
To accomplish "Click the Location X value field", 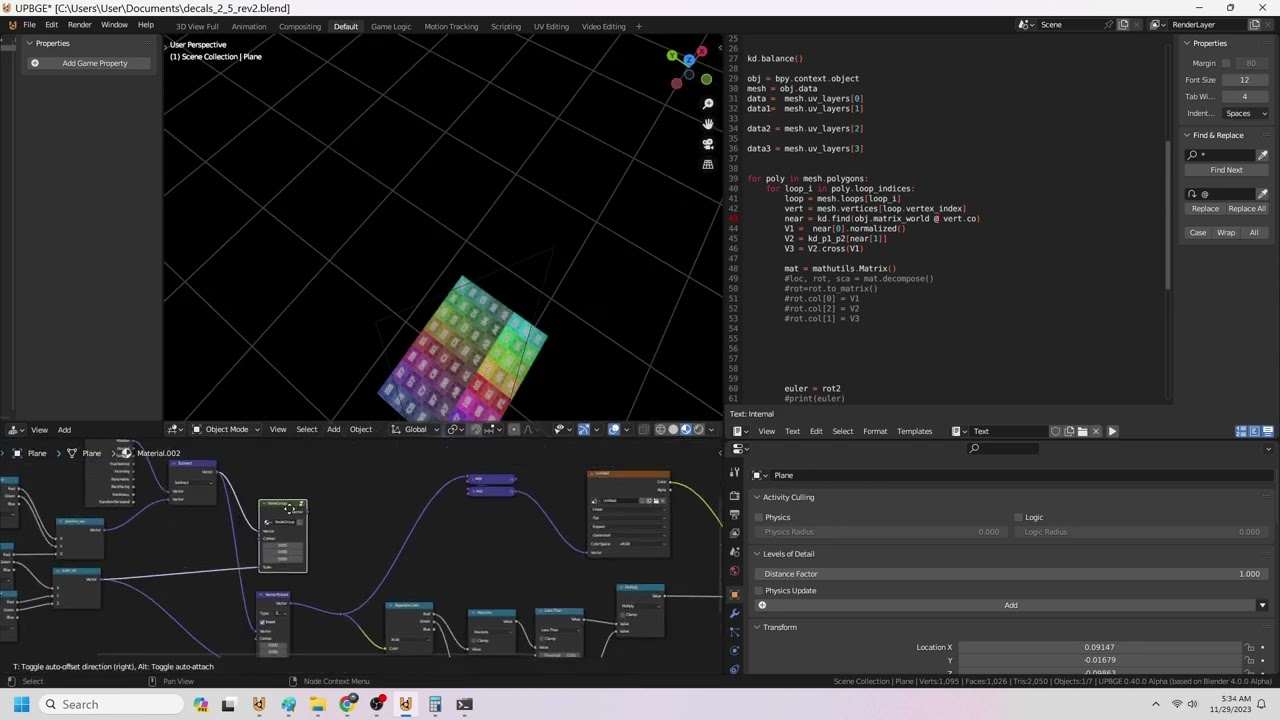I will tap(1099, 647).
